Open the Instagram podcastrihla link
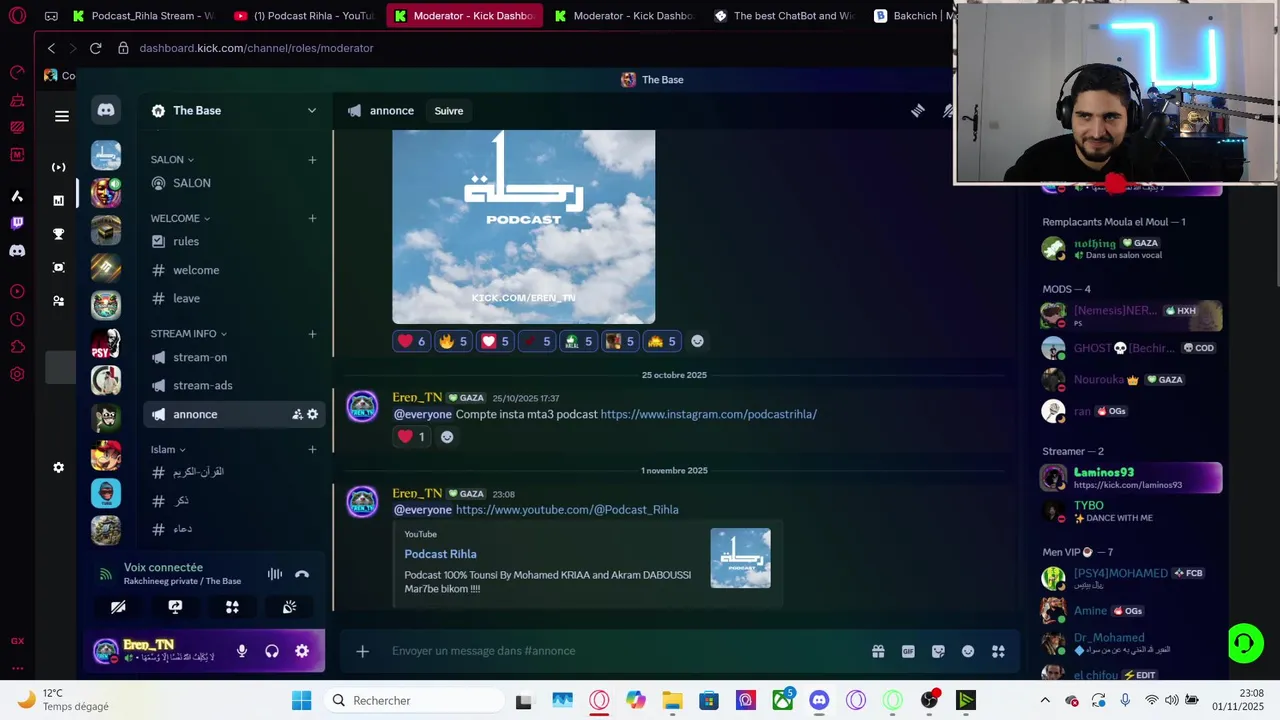The height and width of the screenshot is (720, 1280). click(708, 414)
